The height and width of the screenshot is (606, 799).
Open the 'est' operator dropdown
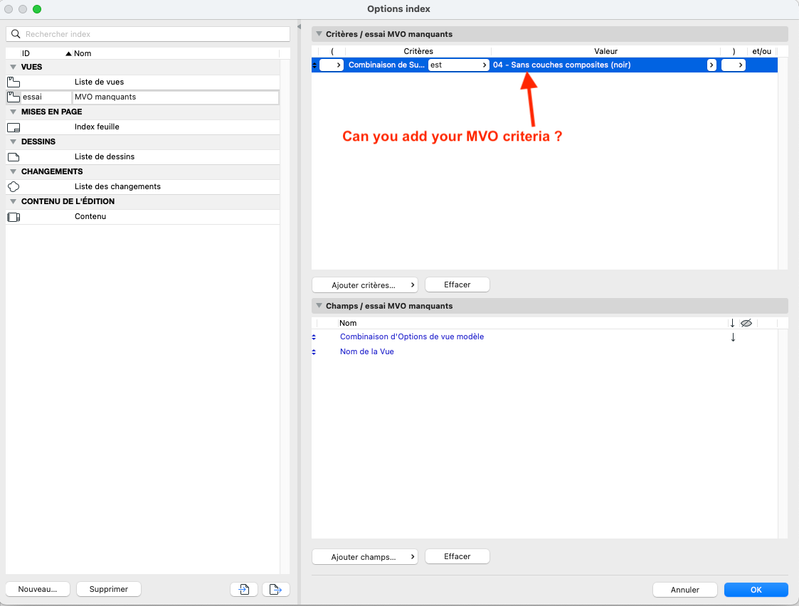tap(459, 65)
